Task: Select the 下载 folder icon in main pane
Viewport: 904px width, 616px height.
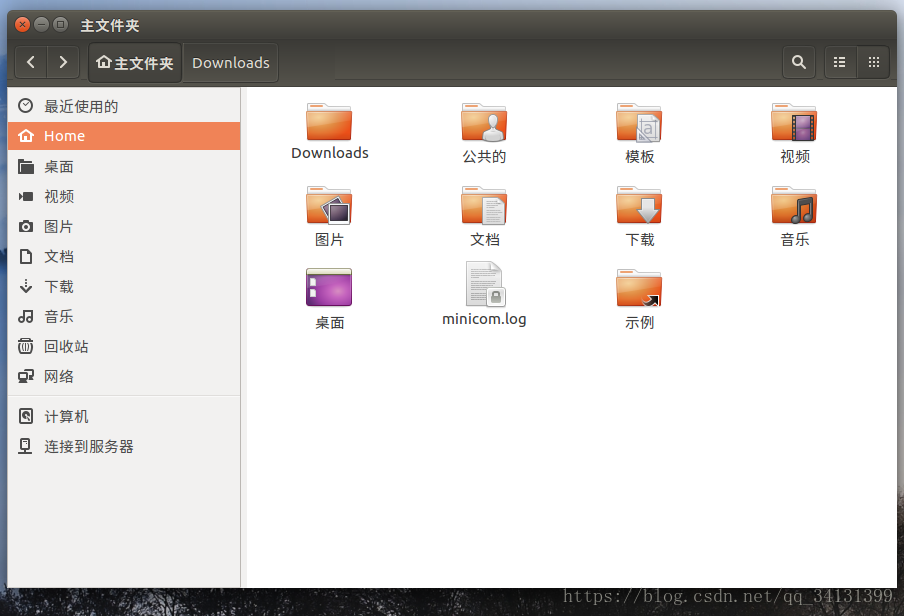Action: coord(639,205)
